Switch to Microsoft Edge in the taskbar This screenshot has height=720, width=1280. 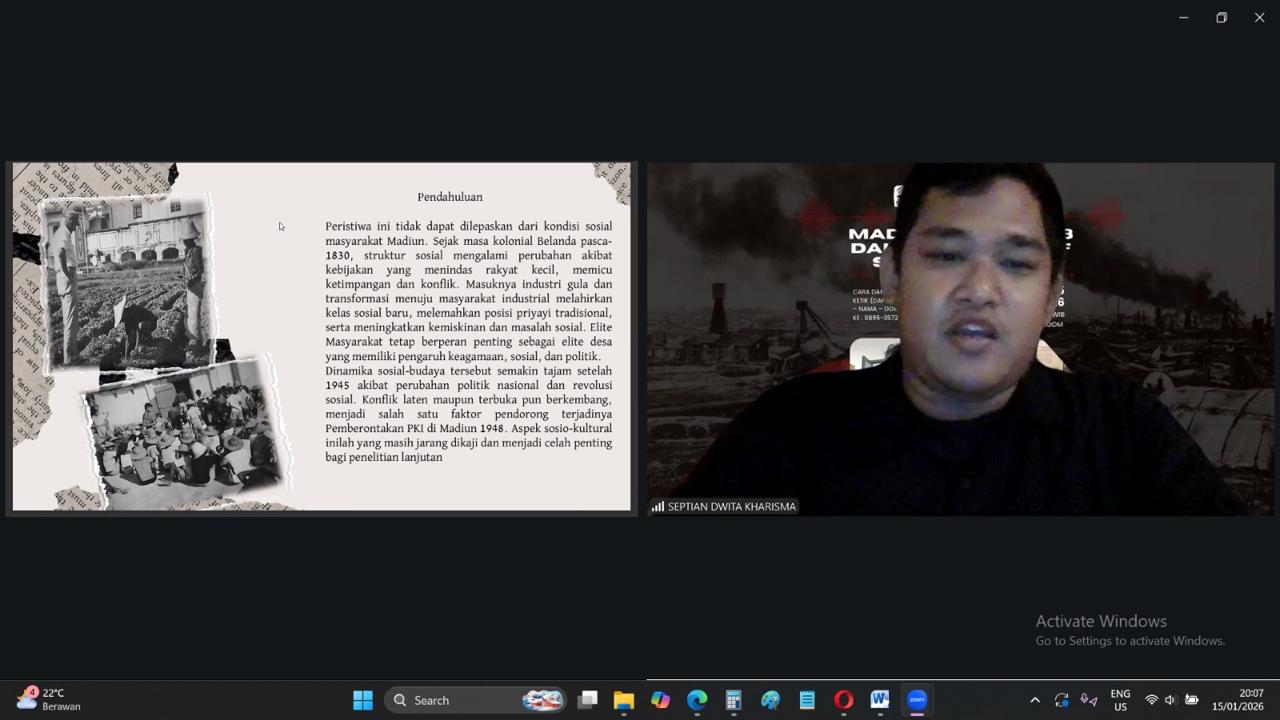[697, 700]
